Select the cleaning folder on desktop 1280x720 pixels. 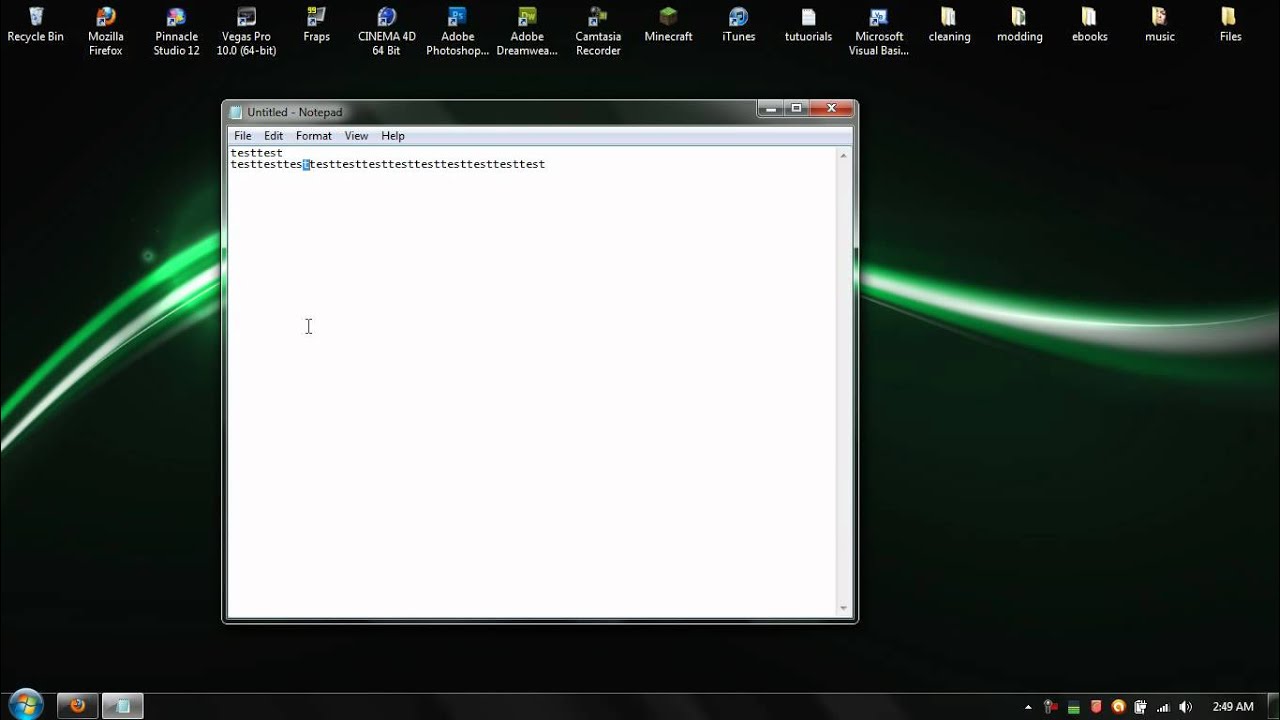(949, 26)
